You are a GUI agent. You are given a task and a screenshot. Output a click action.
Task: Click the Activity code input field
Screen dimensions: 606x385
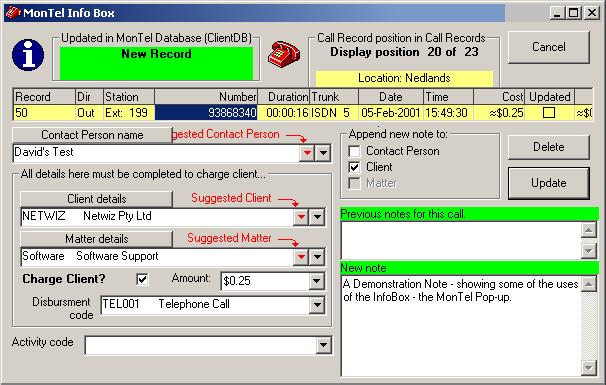pyautogui.click(x=200, y=345)
